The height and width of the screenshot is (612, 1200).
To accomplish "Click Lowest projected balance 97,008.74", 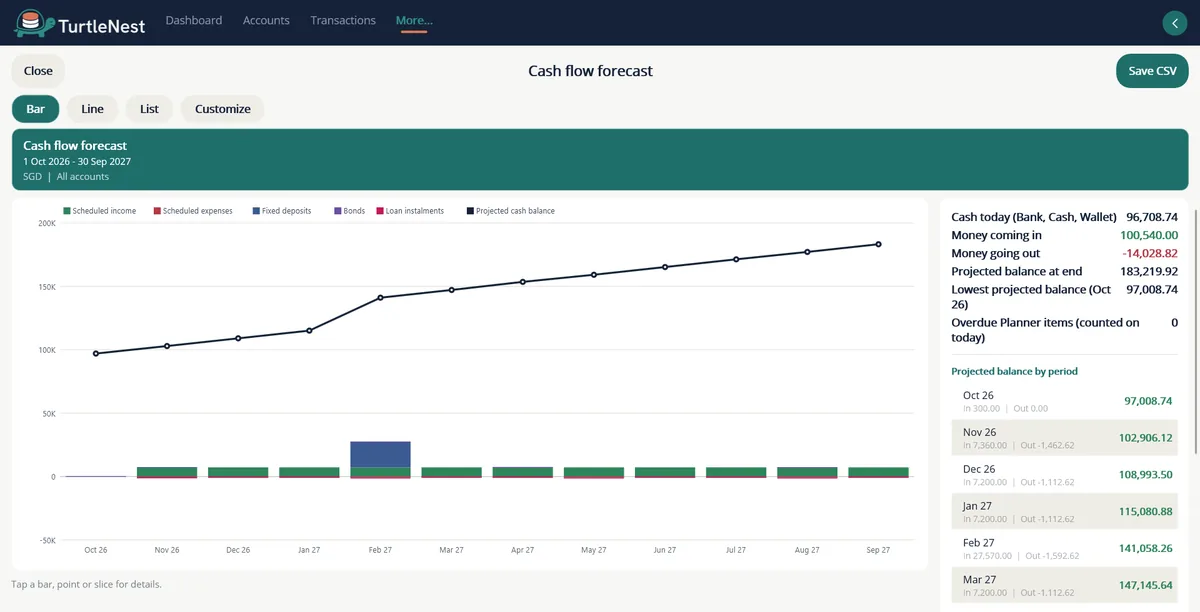I will pyautogui.click(x=1152, y=289).
